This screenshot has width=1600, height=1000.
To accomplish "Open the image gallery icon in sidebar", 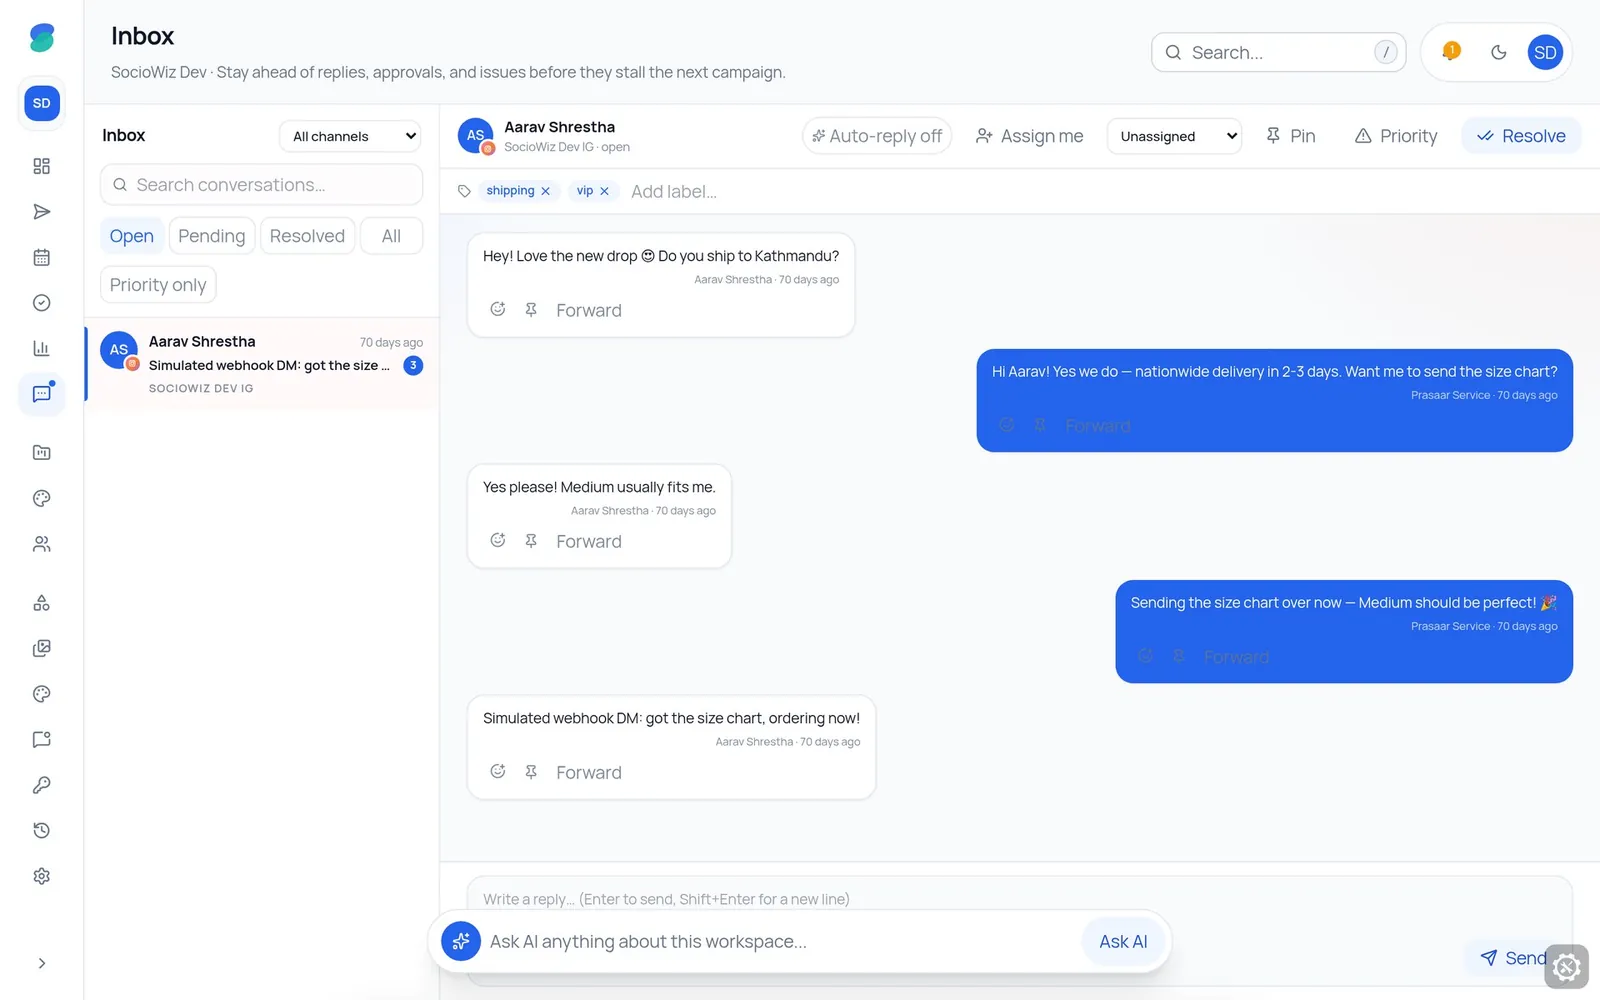I will (x=41, y=648).
